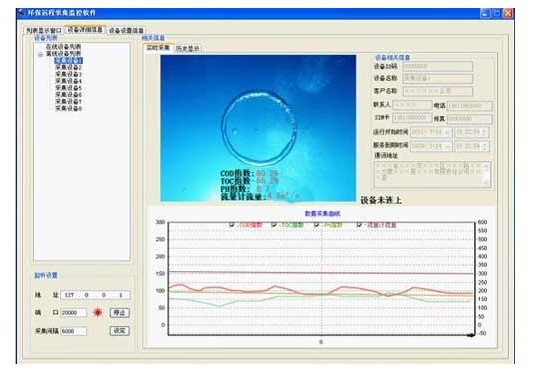Click the 通讯地址 text box scrollbar
548x373 pixels.
(486, 174)
